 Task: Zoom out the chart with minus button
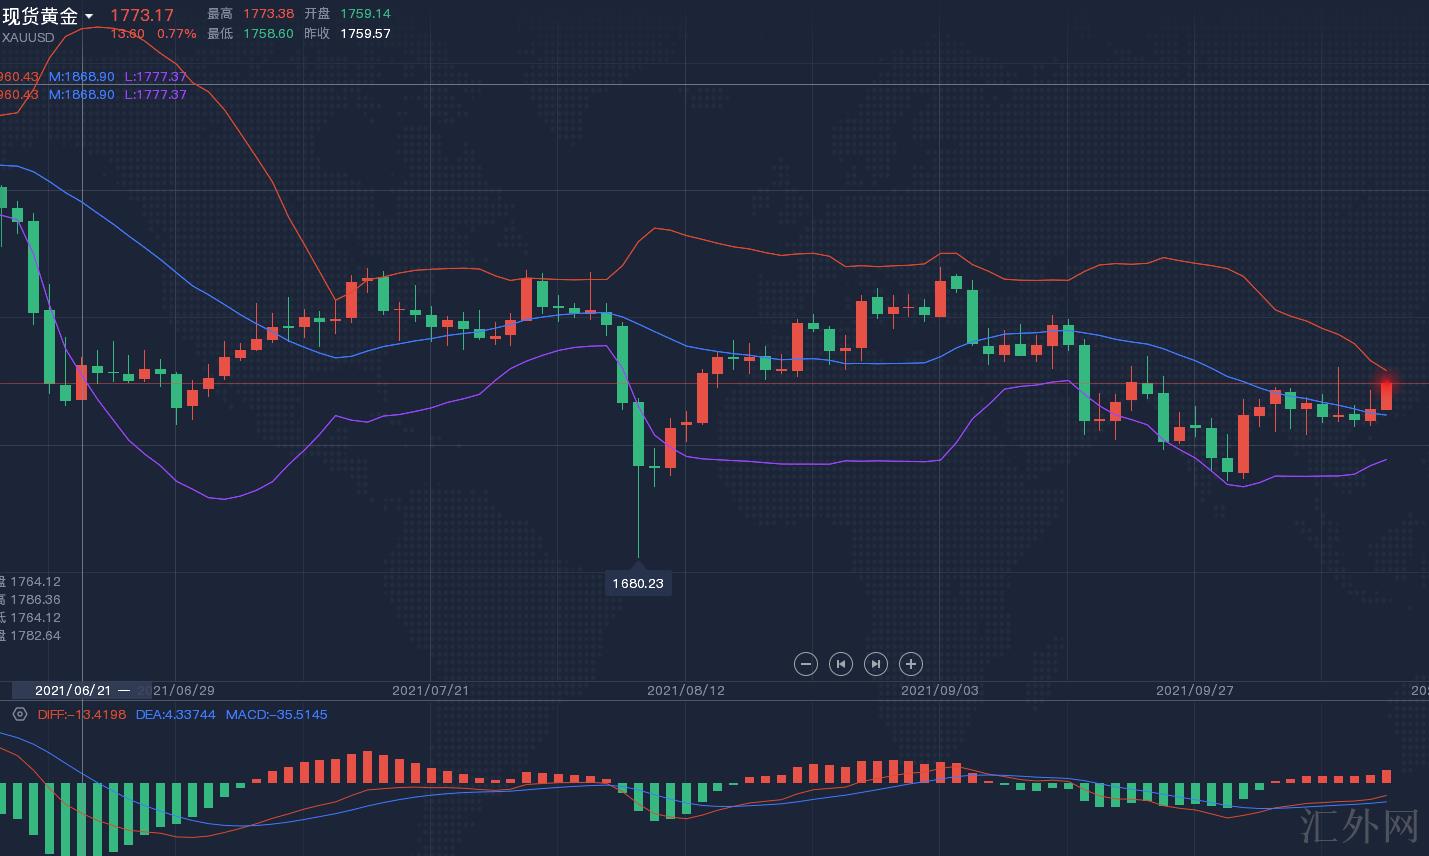pos(805,664)
